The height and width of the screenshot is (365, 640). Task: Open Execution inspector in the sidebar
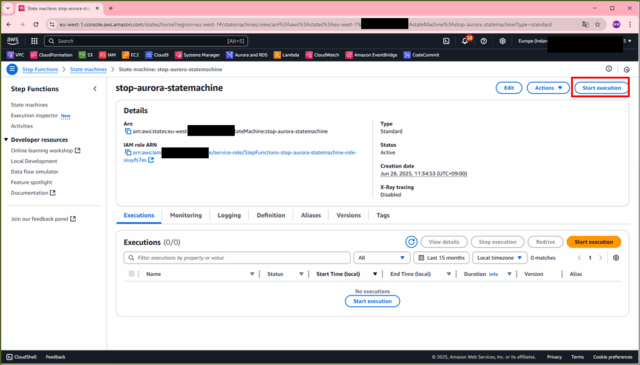[x=34, y=116]
